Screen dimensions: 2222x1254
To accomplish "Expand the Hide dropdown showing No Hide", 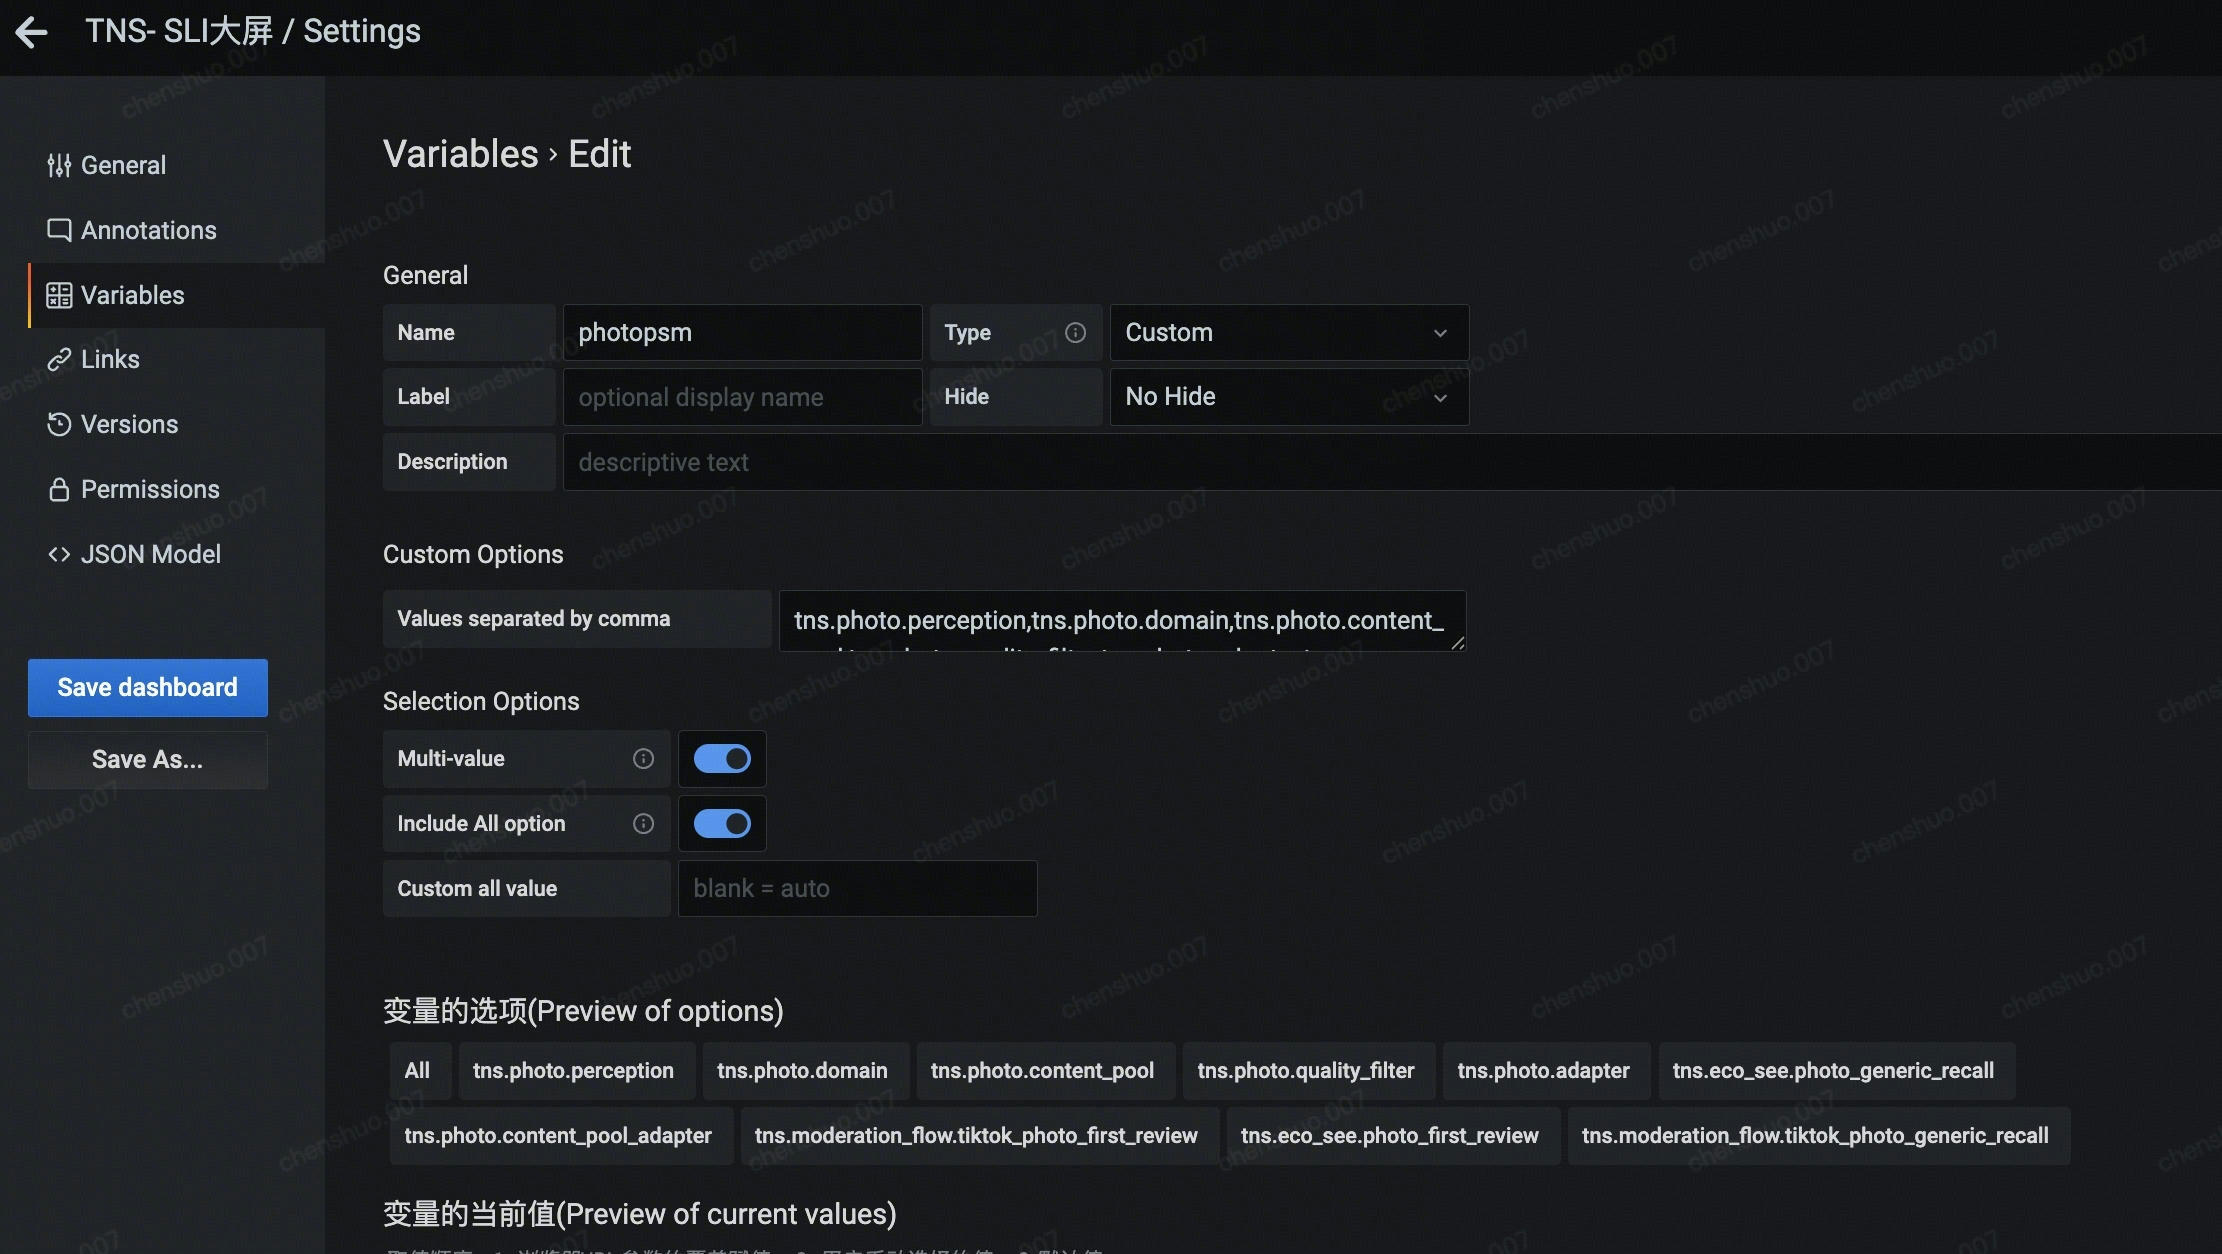I will [1288, 397].
